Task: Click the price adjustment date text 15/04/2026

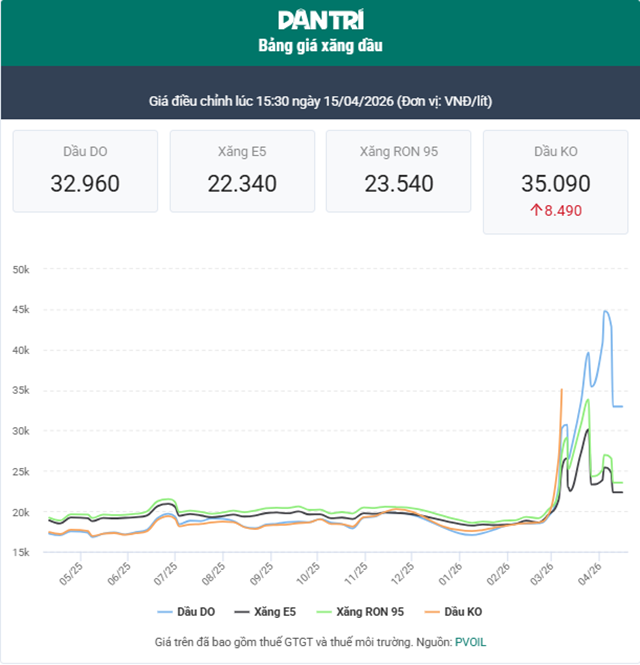Action: click(355, 102)
